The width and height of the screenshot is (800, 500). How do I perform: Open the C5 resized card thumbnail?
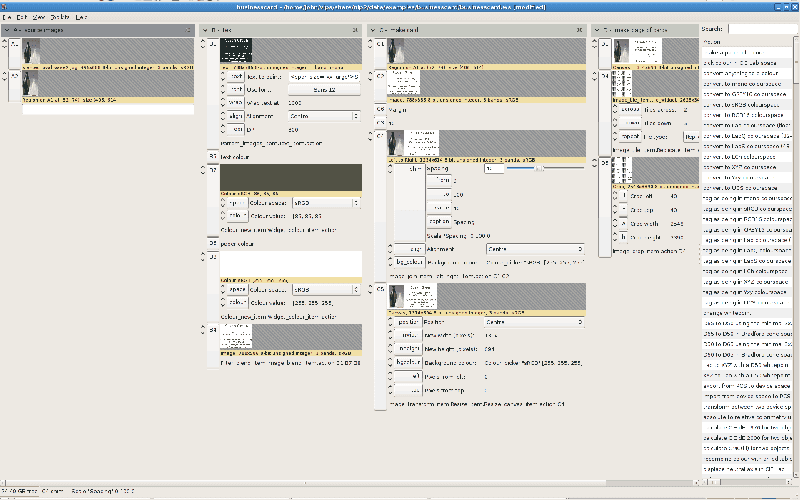click(x=414, y=295)
